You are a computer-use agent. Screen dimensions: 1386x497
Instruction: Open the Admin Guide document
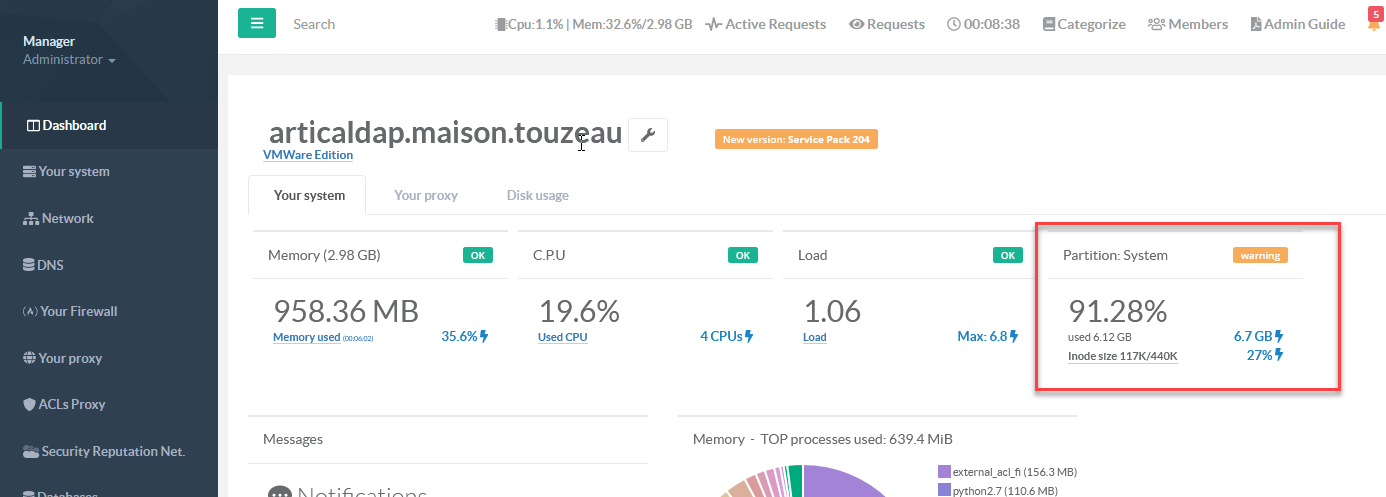pyautogui.click(x=1297, y=24)
